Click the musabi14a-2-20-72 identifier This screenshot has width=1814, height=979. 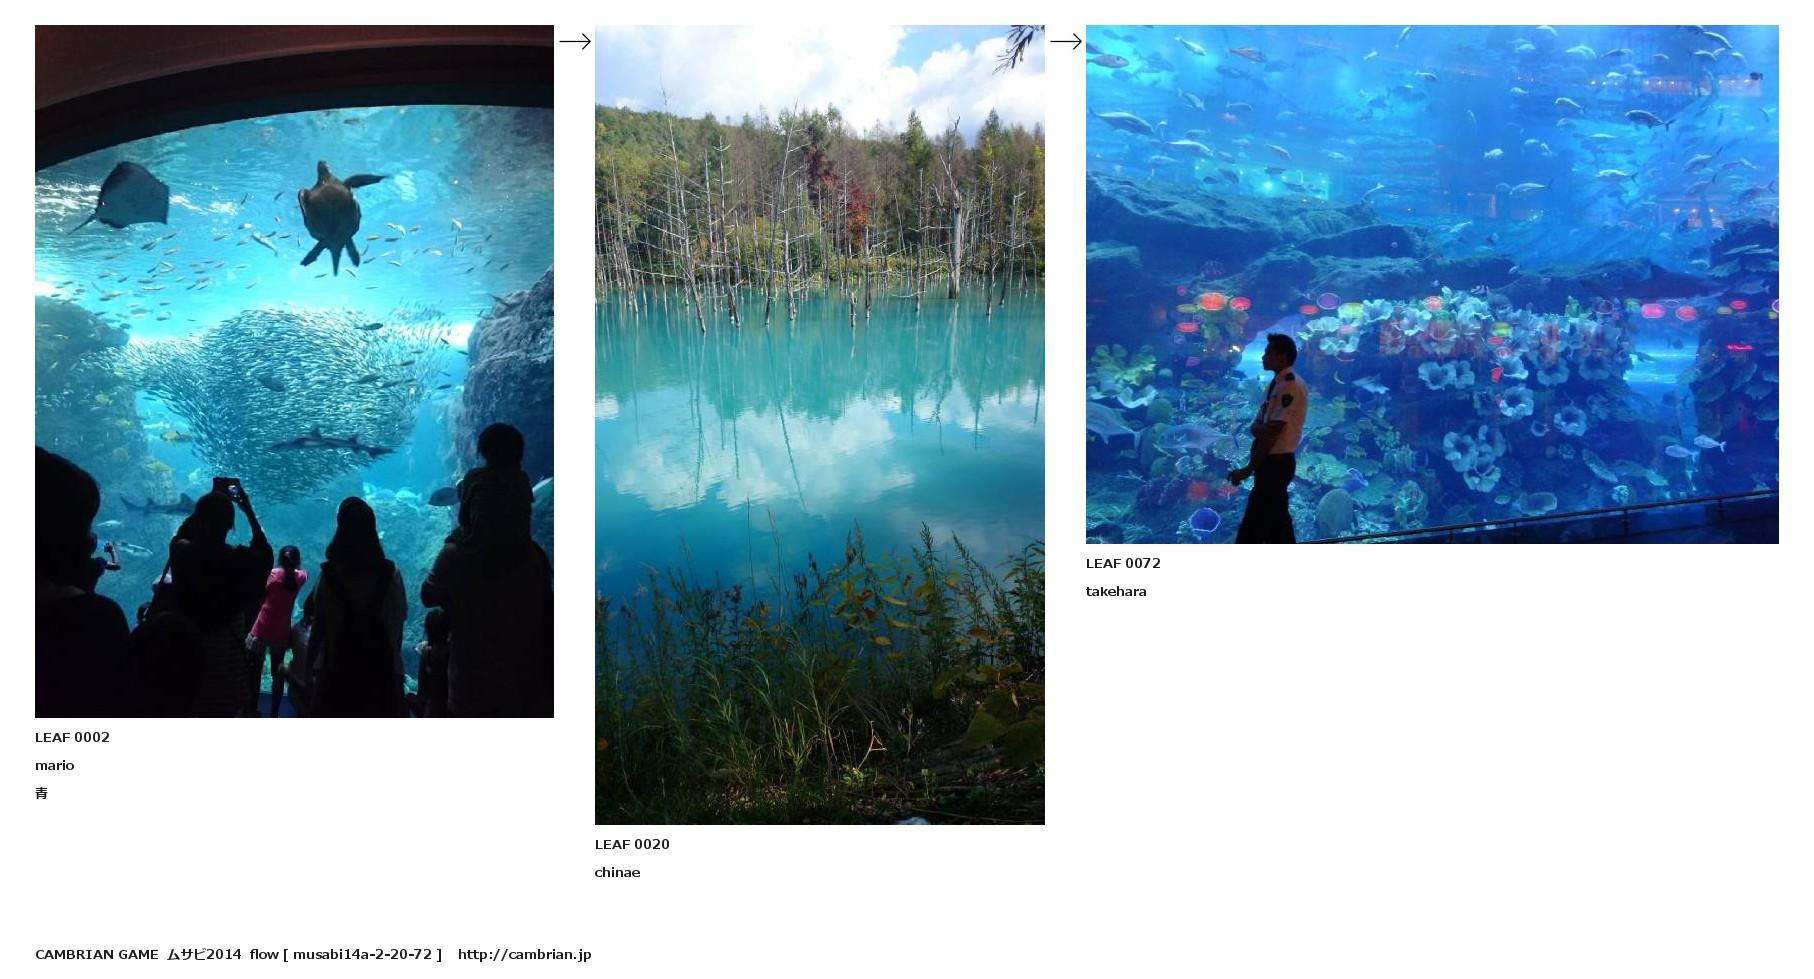362,954
